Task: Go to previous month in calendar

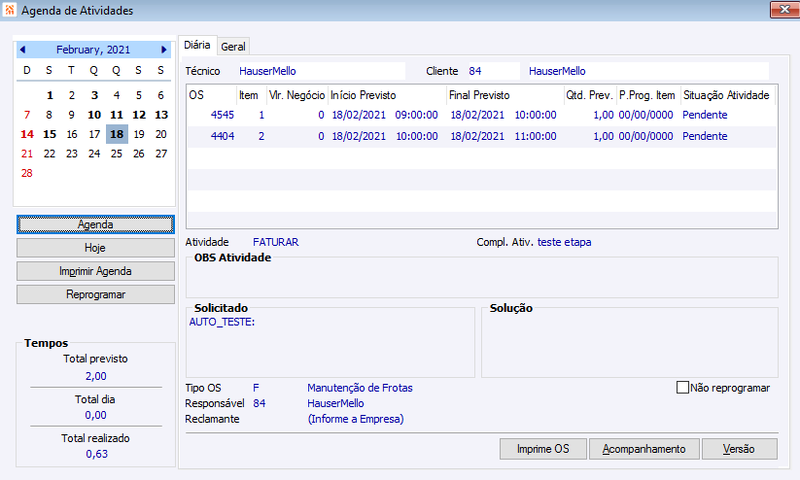Action: [22, 49]
